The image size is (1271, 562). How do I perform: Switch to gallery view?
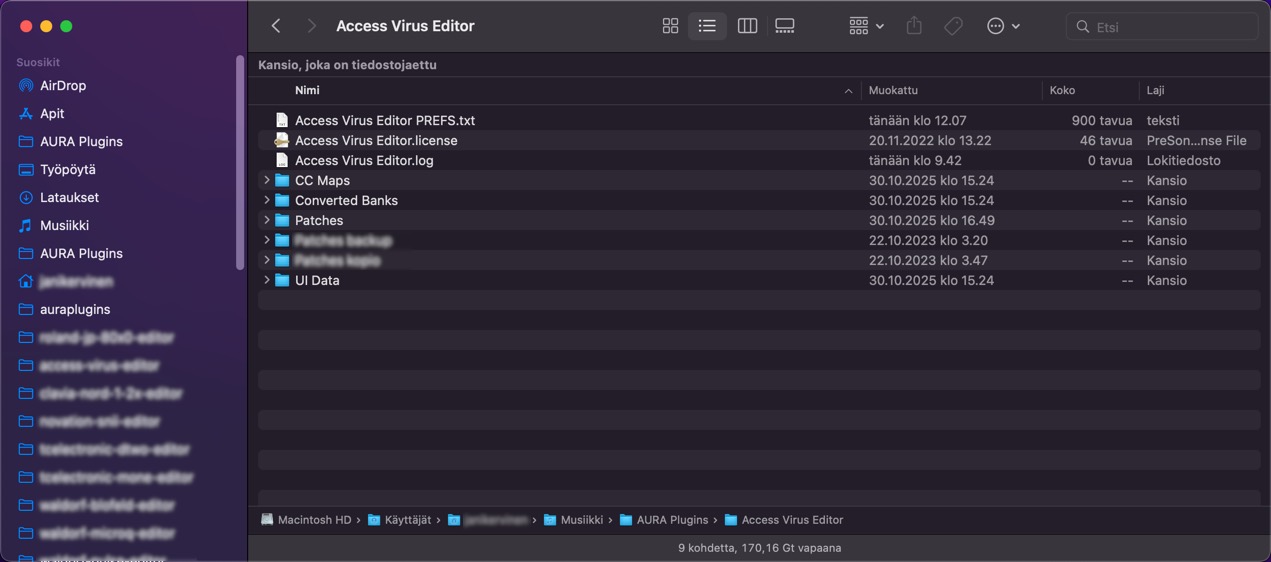tap(785, 26)
